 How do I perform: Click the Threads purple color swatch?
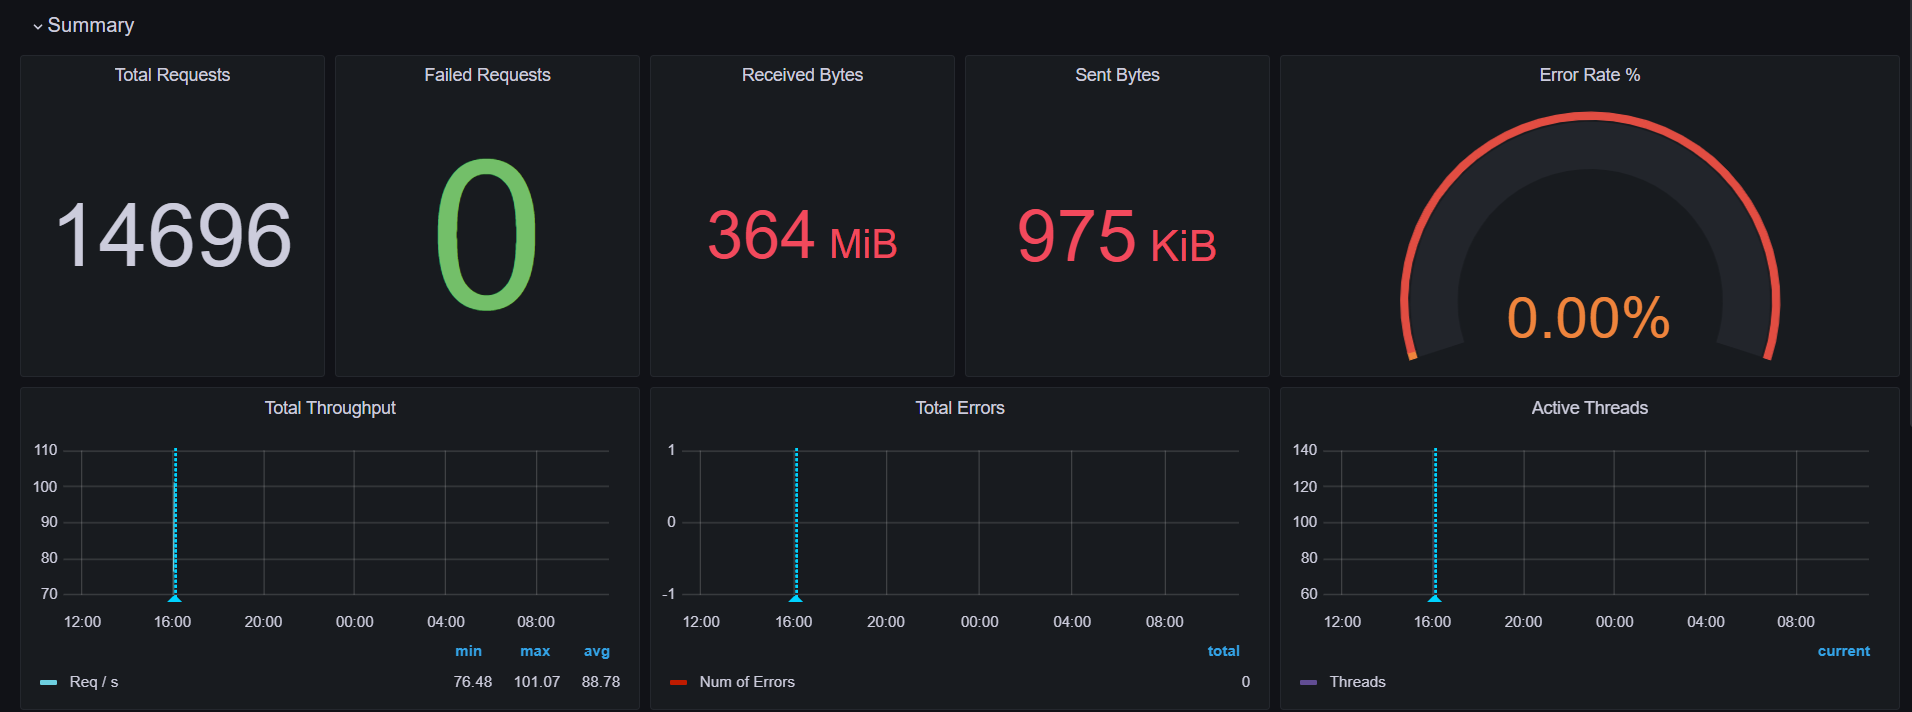pyautogui.click(x=1308, y=682)
